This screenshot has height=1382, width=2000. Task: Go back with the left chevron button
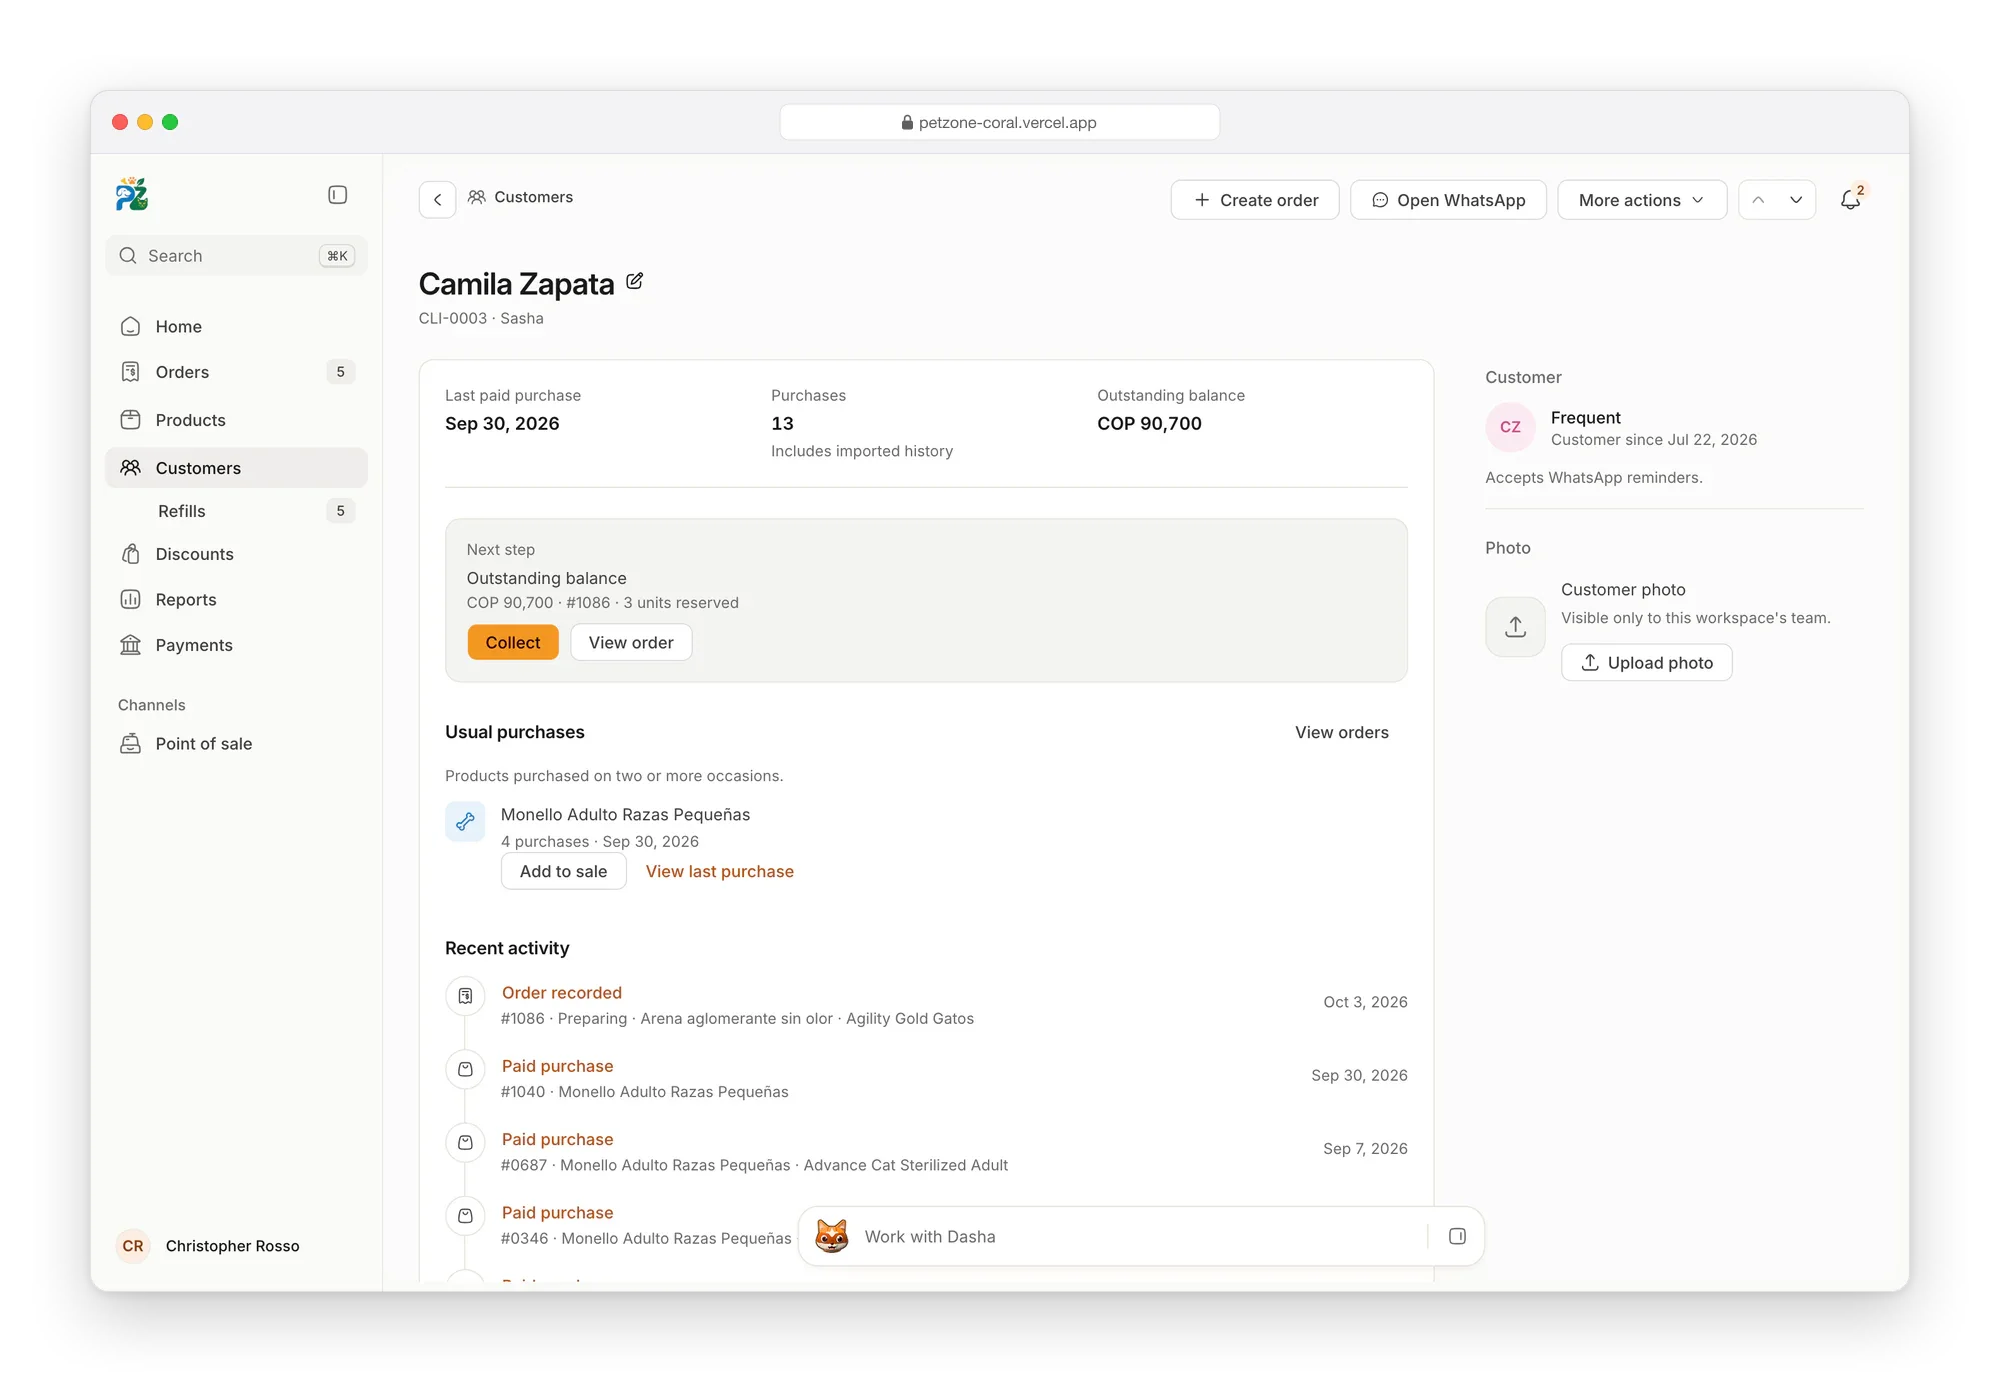pos(437,200)
